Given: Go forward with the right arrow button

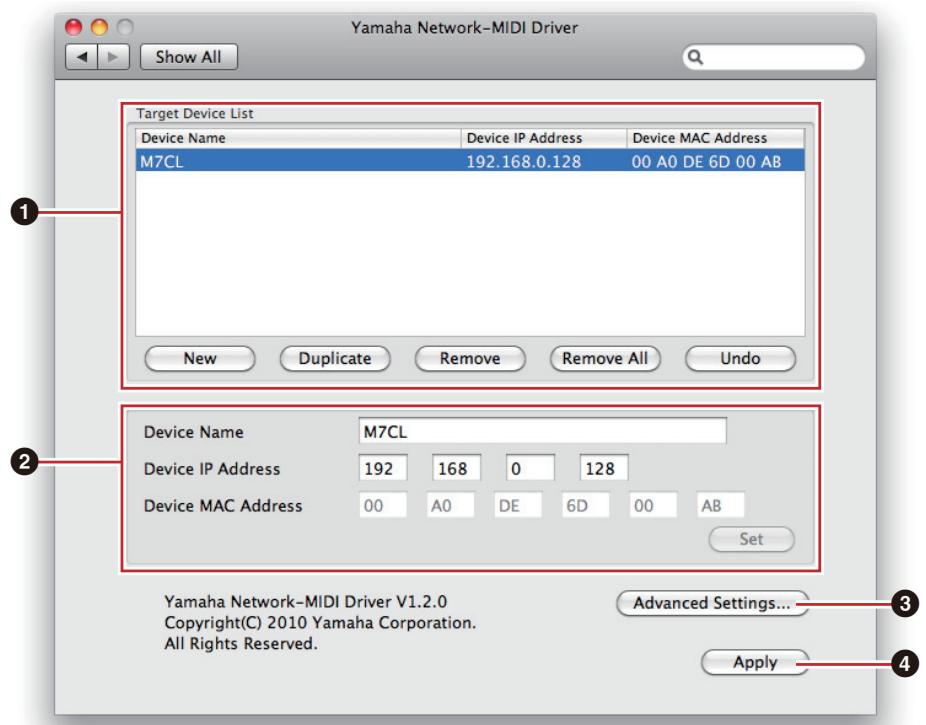Looking at the screenshot, I should [x=113, y=57].
